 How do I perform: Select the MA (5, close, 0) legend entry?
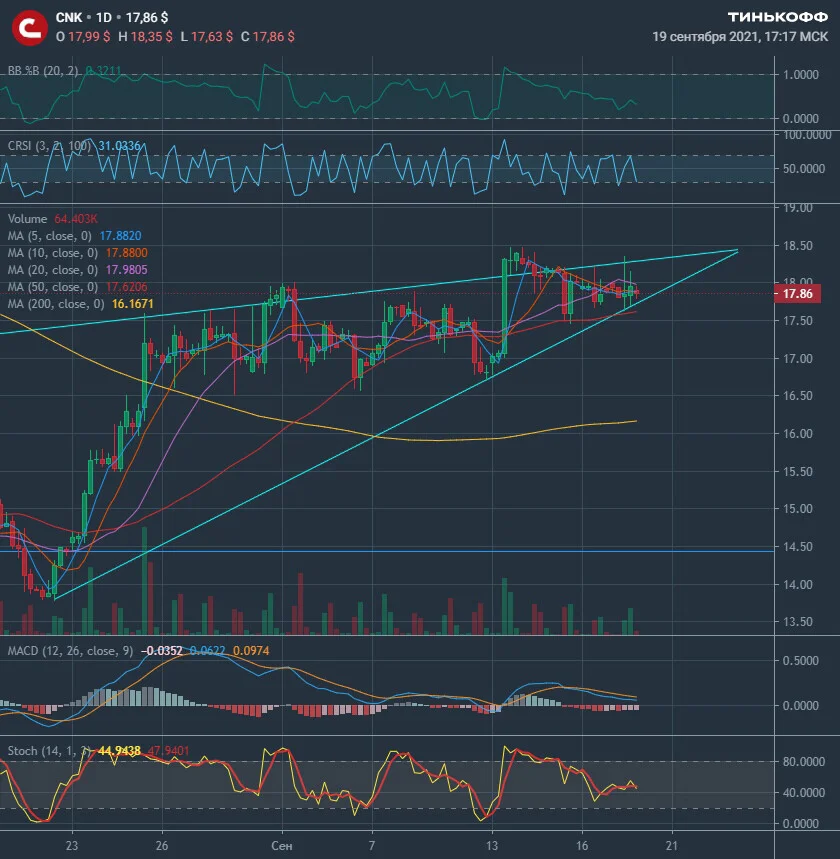click(x=49, y=236)
